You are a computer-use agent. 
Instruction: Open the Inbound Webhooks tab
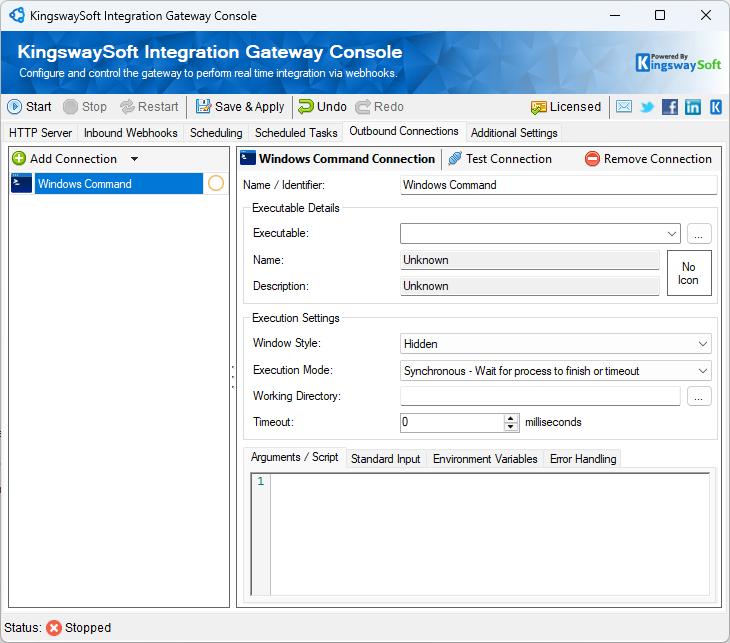click(130, 133)
